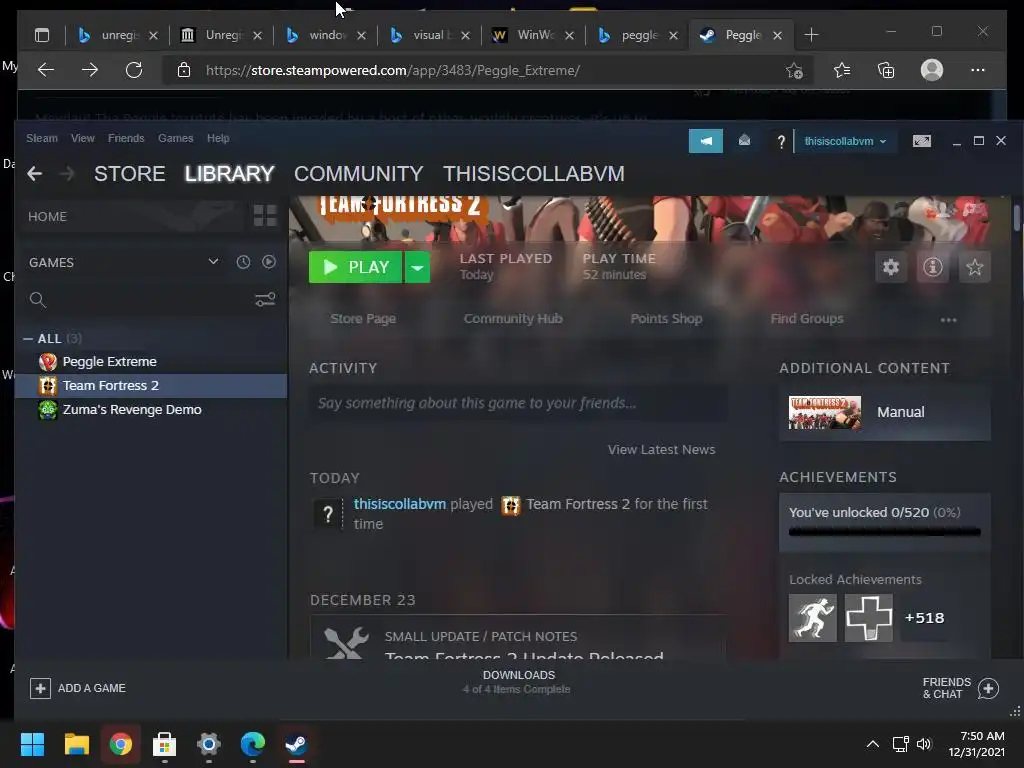The width and height of the screenshot is (1024, 768).
Task: Launch Chrome from the taskbar
Action: click(121, 744)
